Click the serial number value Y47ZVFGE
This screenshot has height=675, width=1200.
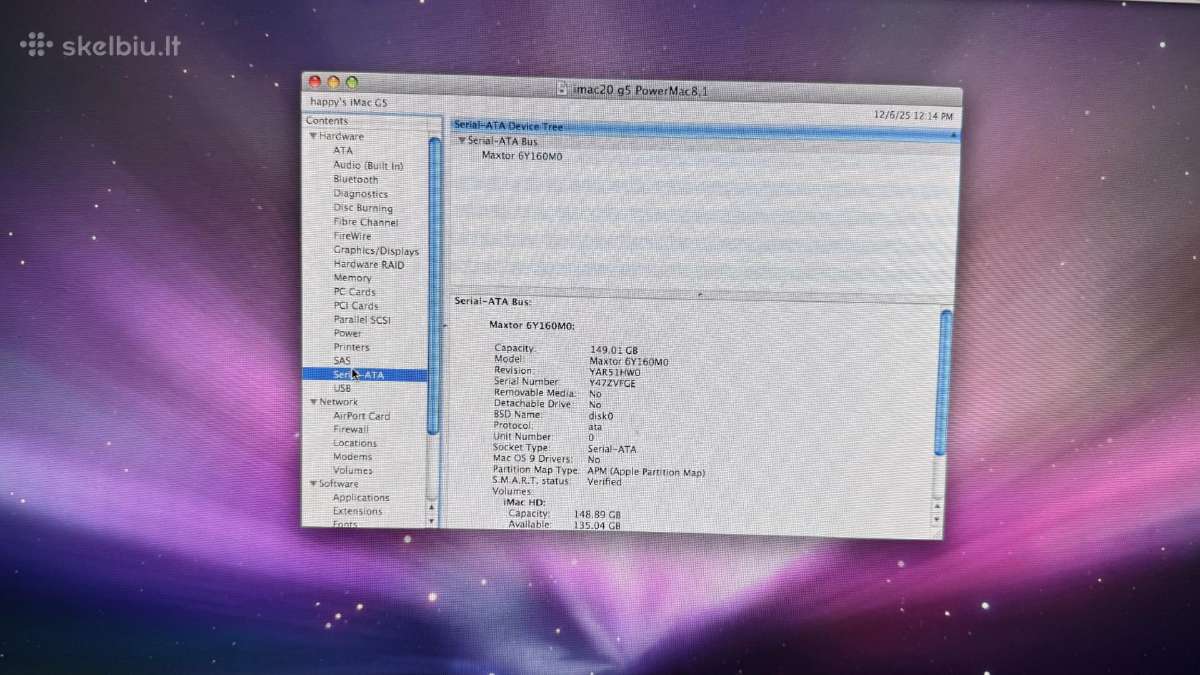pos(612,383)
